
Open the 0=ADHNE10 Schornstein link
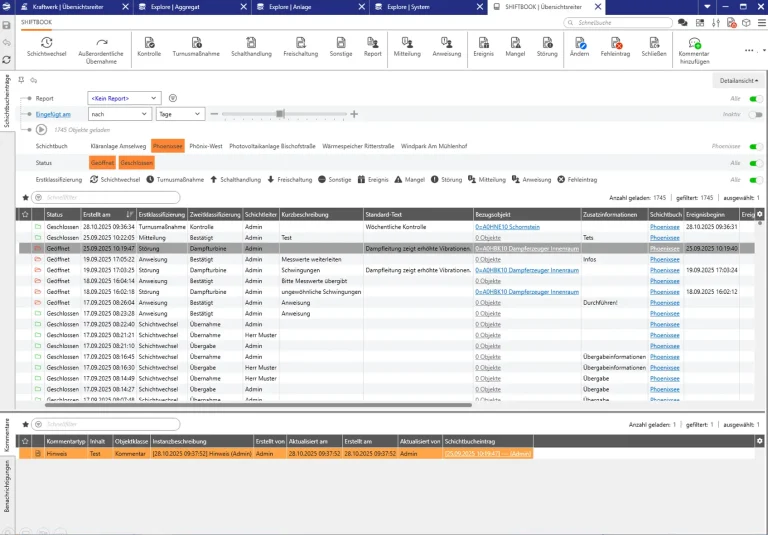tap(507, 227)
